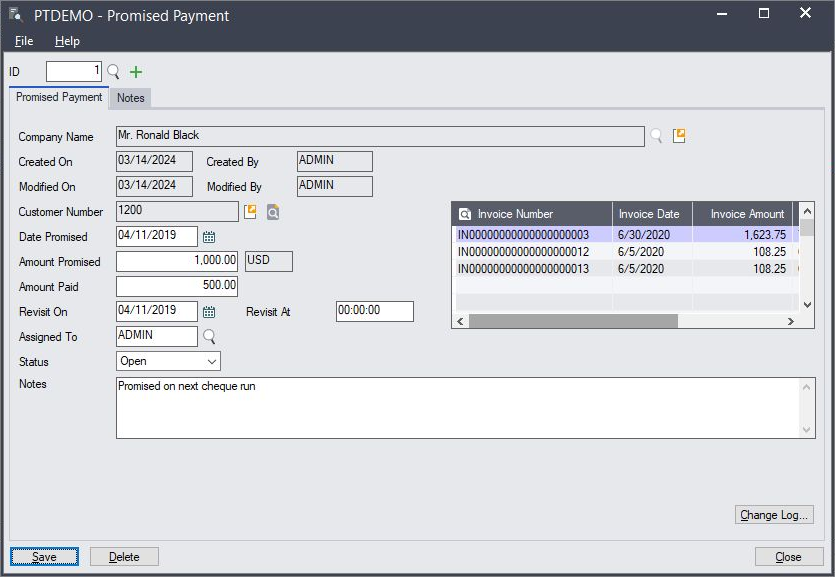Click the Amount Paid input field

177,286
